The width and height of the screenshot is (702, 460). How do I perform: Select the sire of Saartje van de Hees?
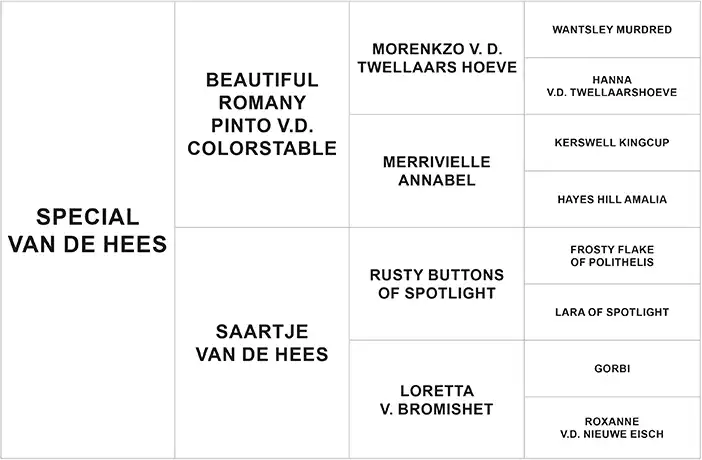(436, 284)
